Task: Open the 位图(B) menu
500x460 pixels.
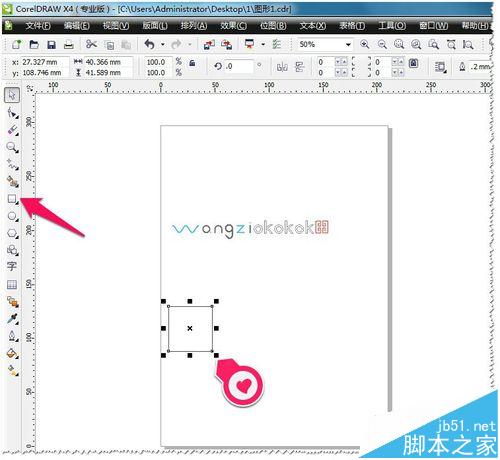Action: click(273, 26)
